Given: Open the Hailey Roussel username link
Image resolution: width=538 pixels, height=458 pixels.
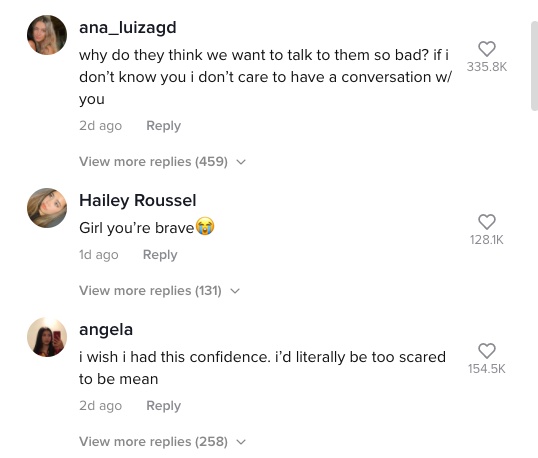Looking at the screenshot, I should coord(138,200).
